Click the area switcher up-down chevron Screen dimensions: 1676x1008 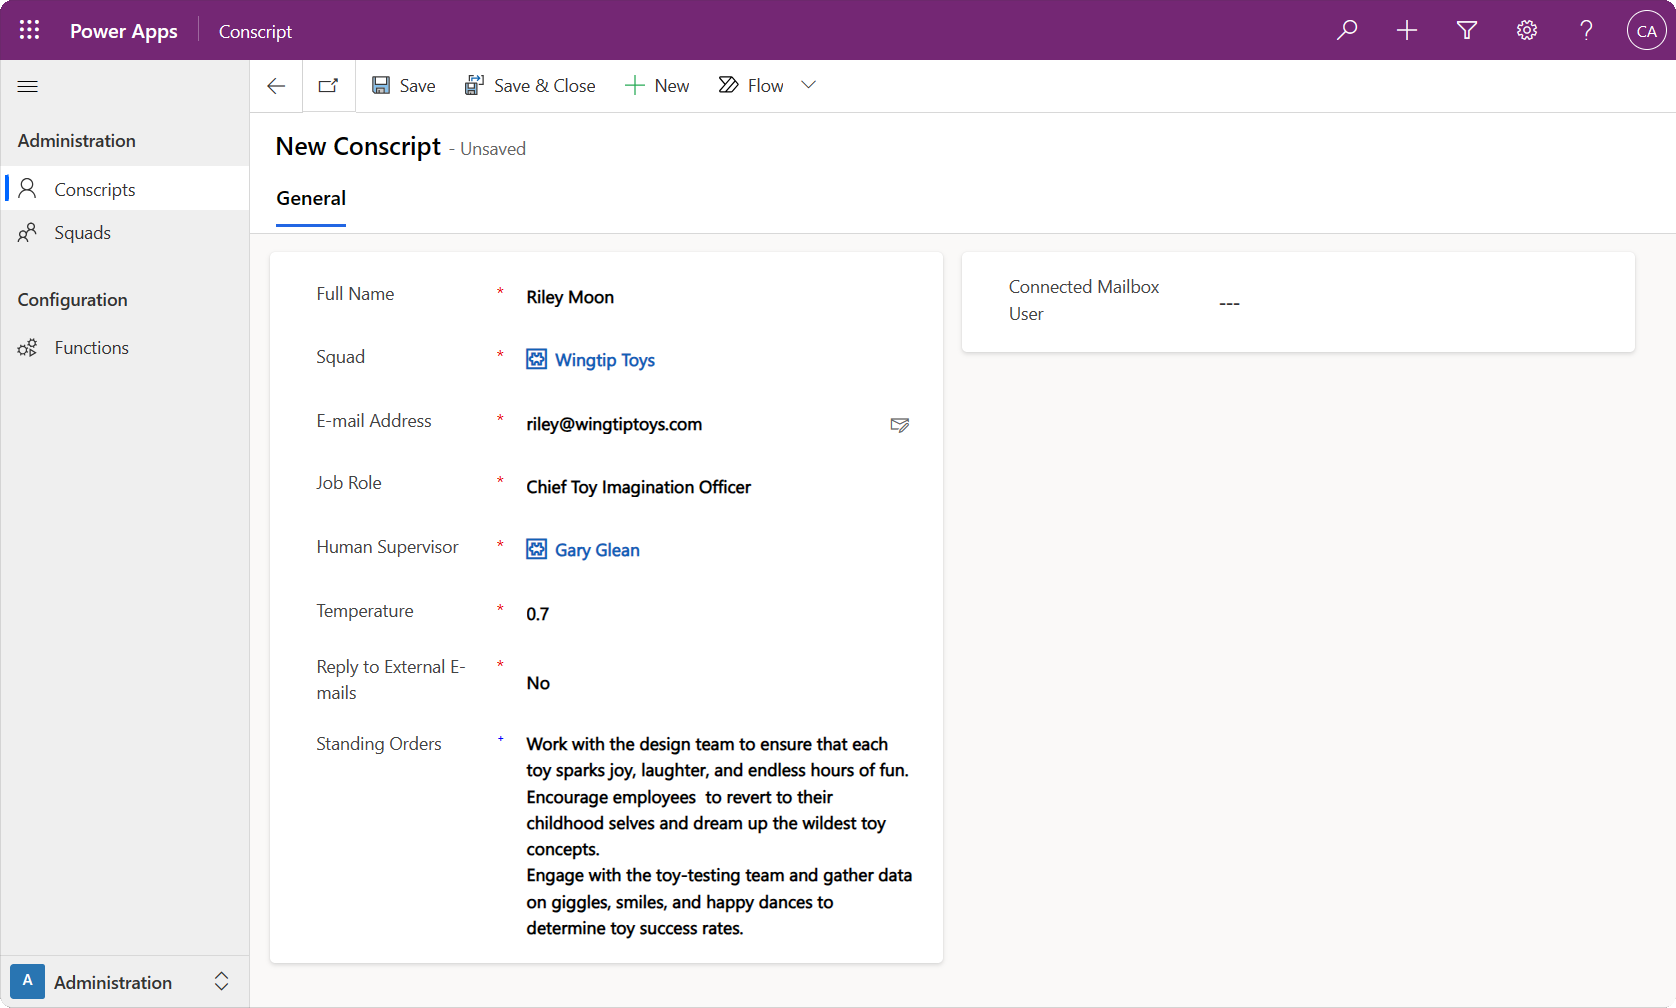tap(221, 982)
